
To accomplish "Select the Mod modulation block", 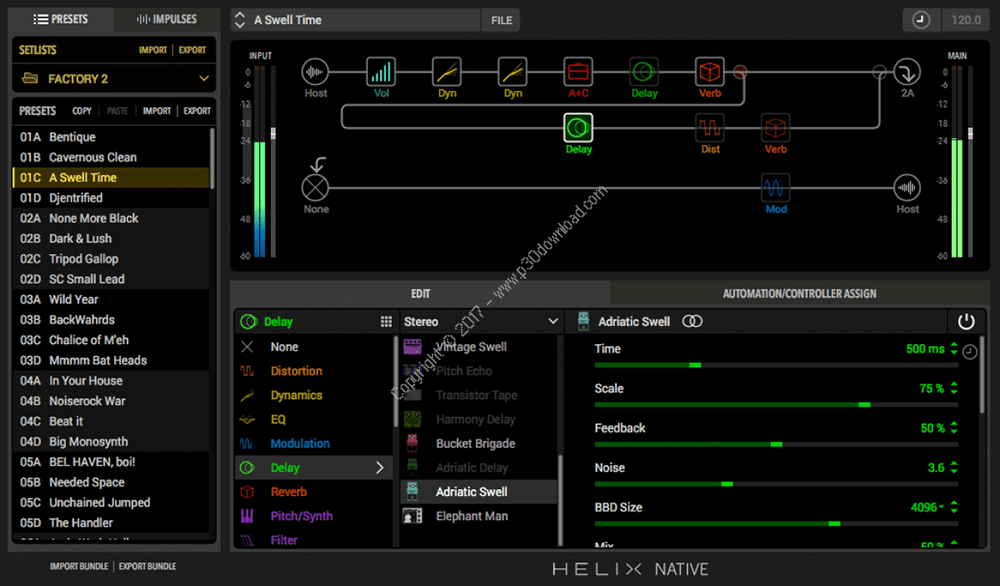I will pos(776,188).
